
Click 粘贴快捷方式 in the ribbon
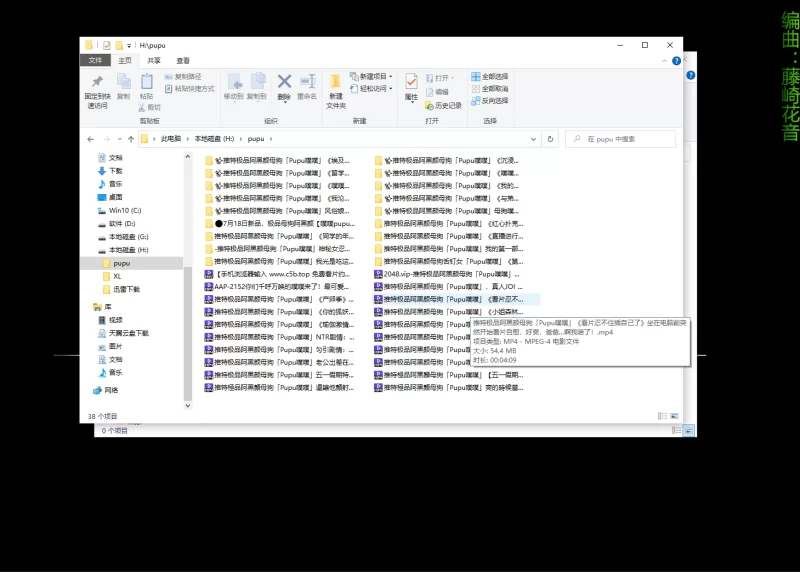click(189, 89)
